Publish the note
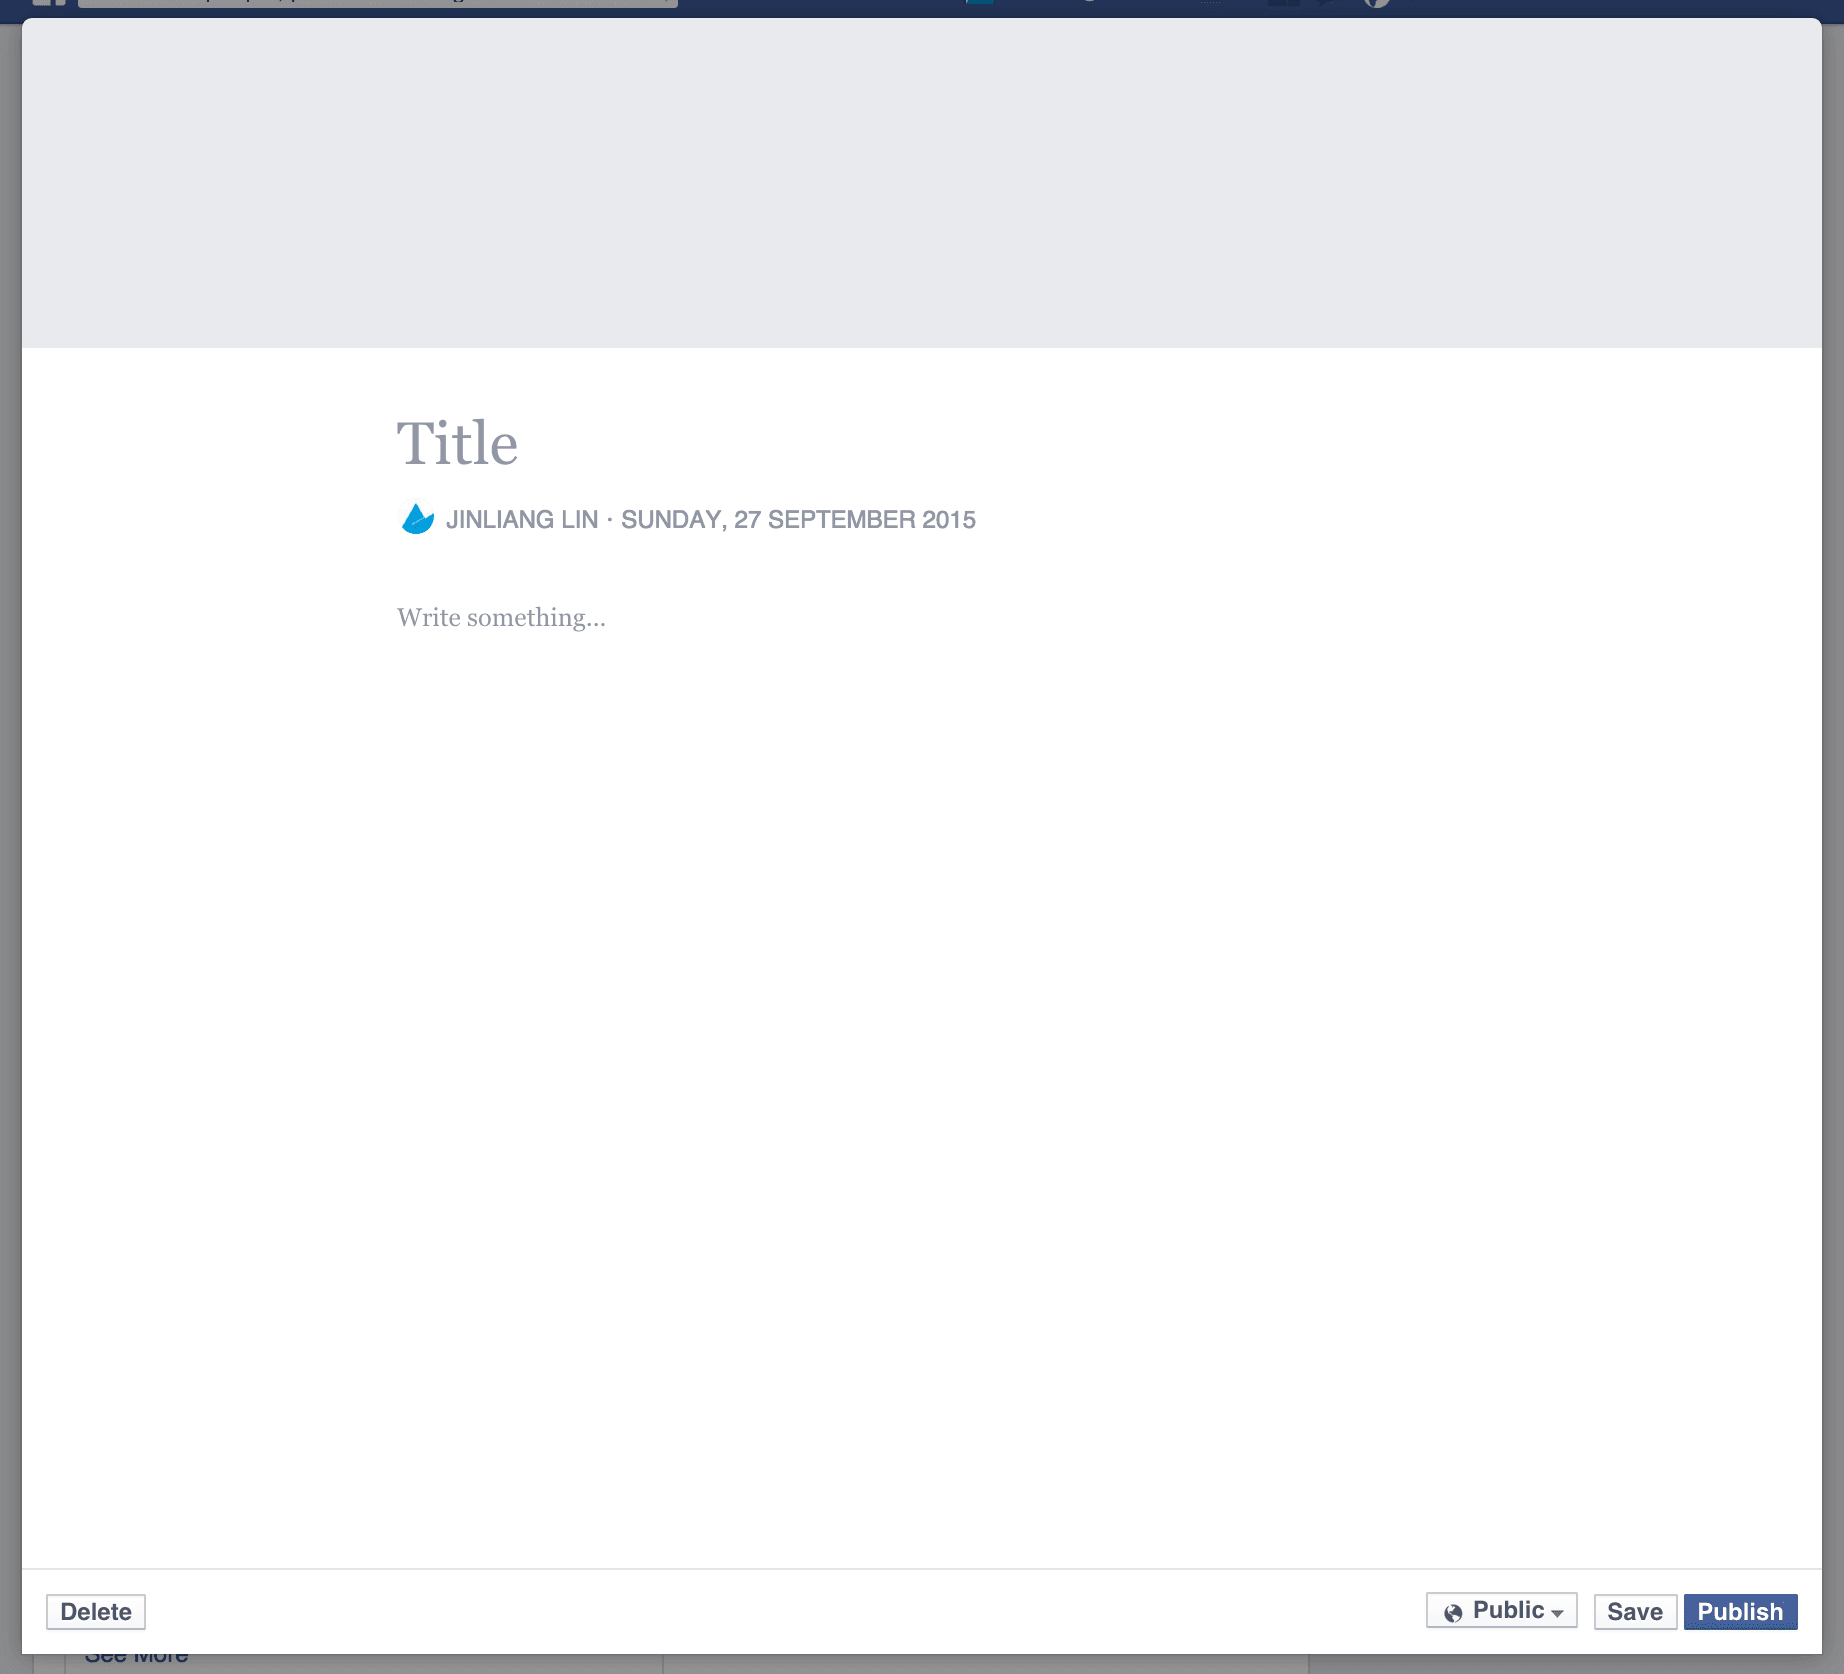The image size is (1844, 1674). 1740,1611
